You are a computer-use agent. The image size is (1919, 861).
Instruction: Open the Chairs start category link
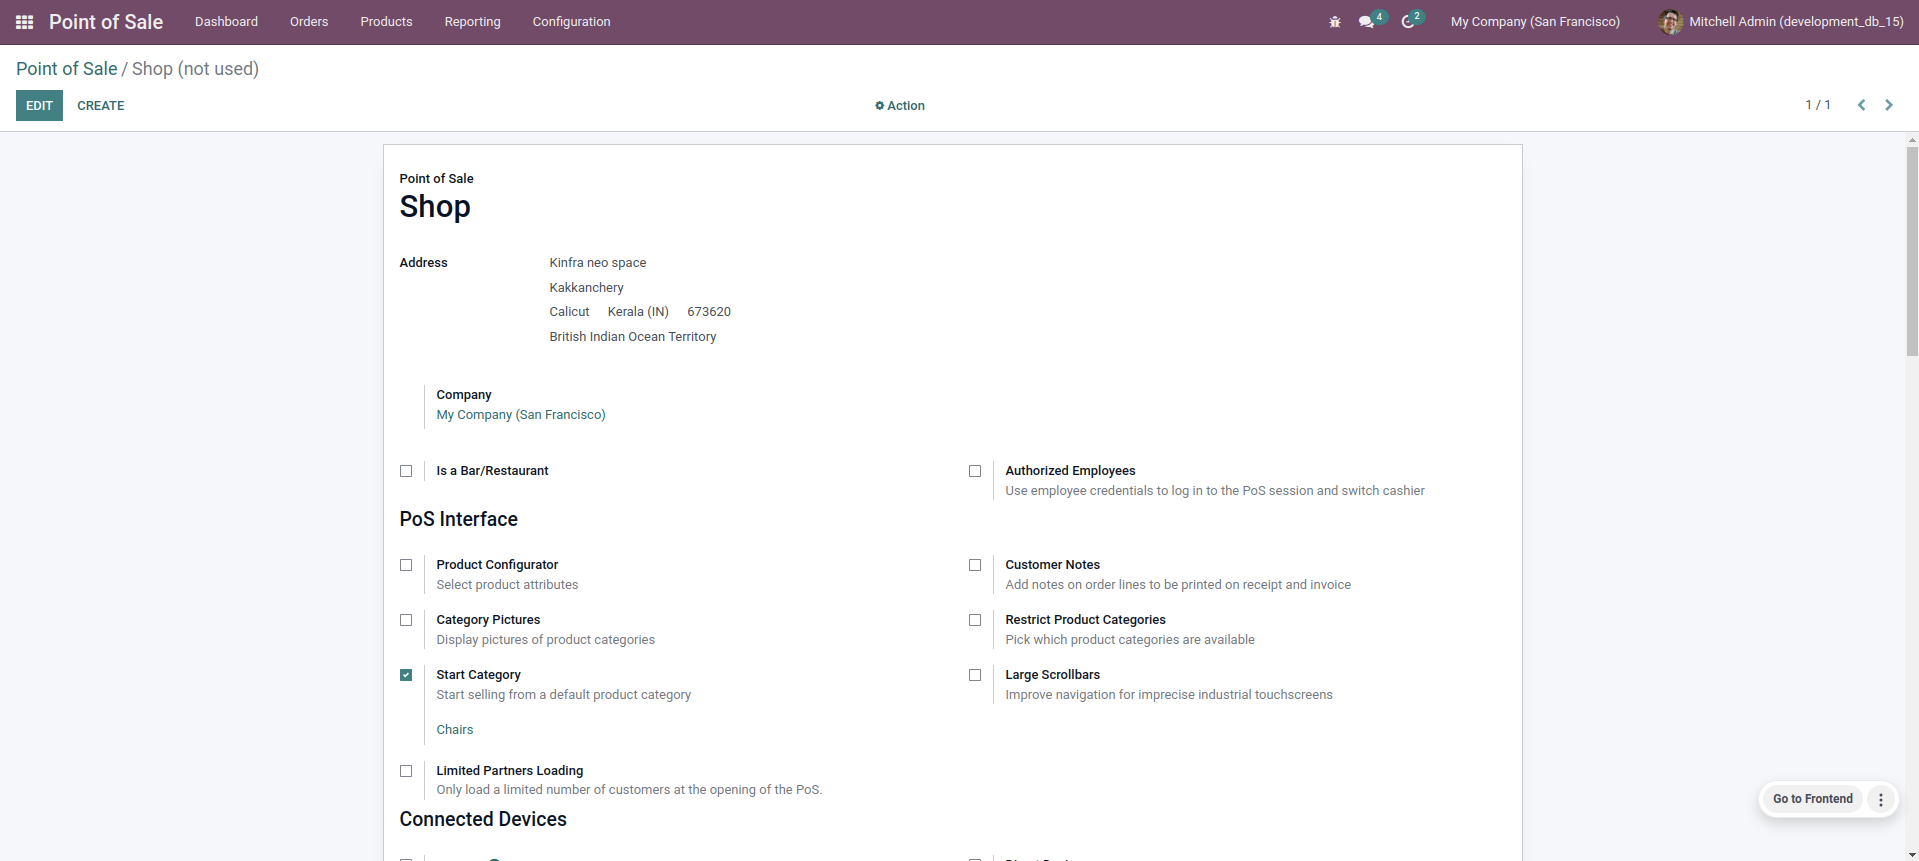455,730
